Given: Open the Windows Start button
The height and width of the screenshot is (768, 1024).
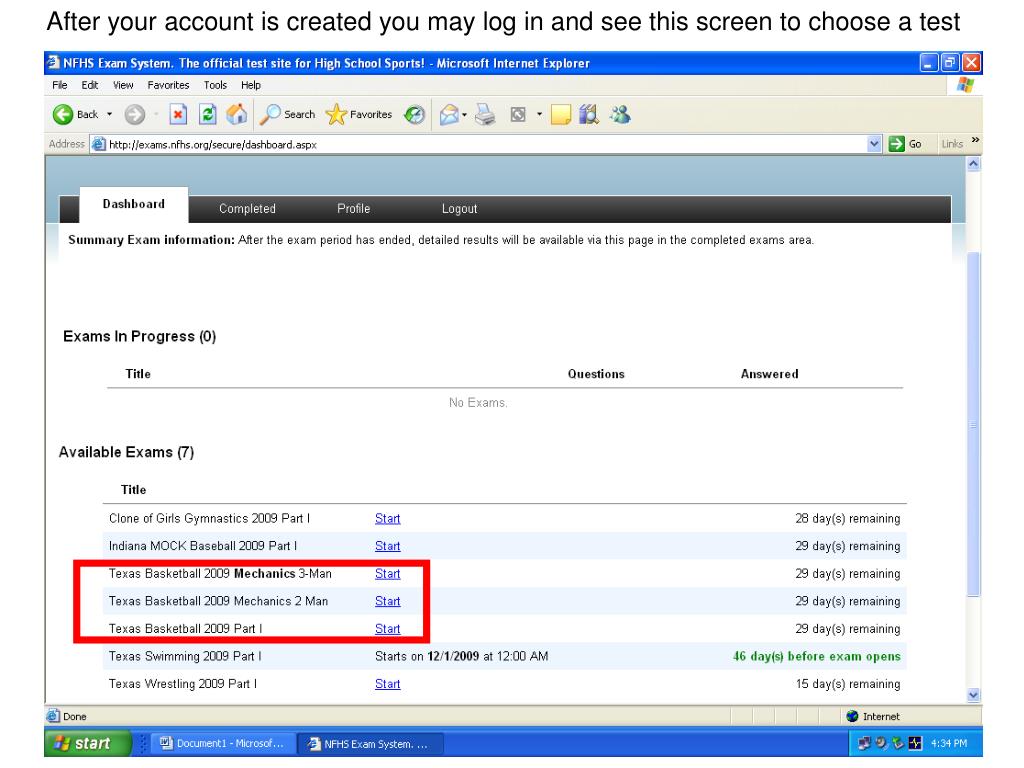Looking at the screenshot, I should [x=88, y=743].
